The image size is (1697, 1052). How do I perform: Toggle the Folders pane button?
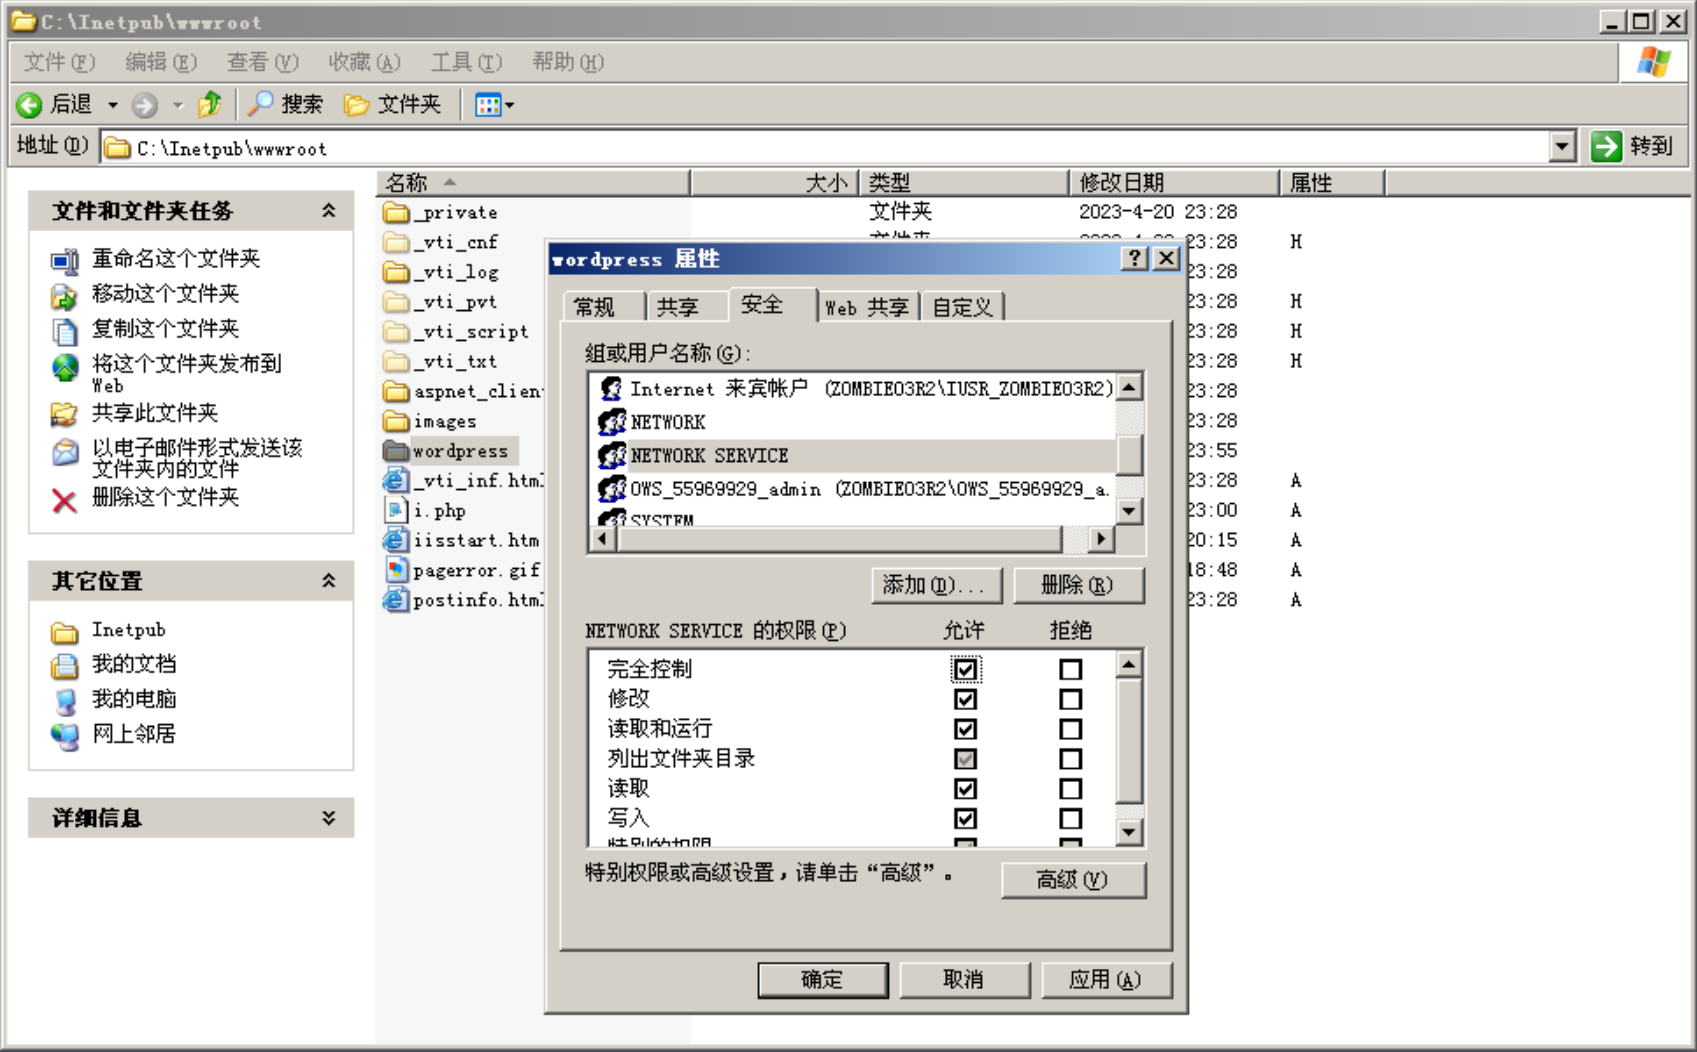coord(392,104)
